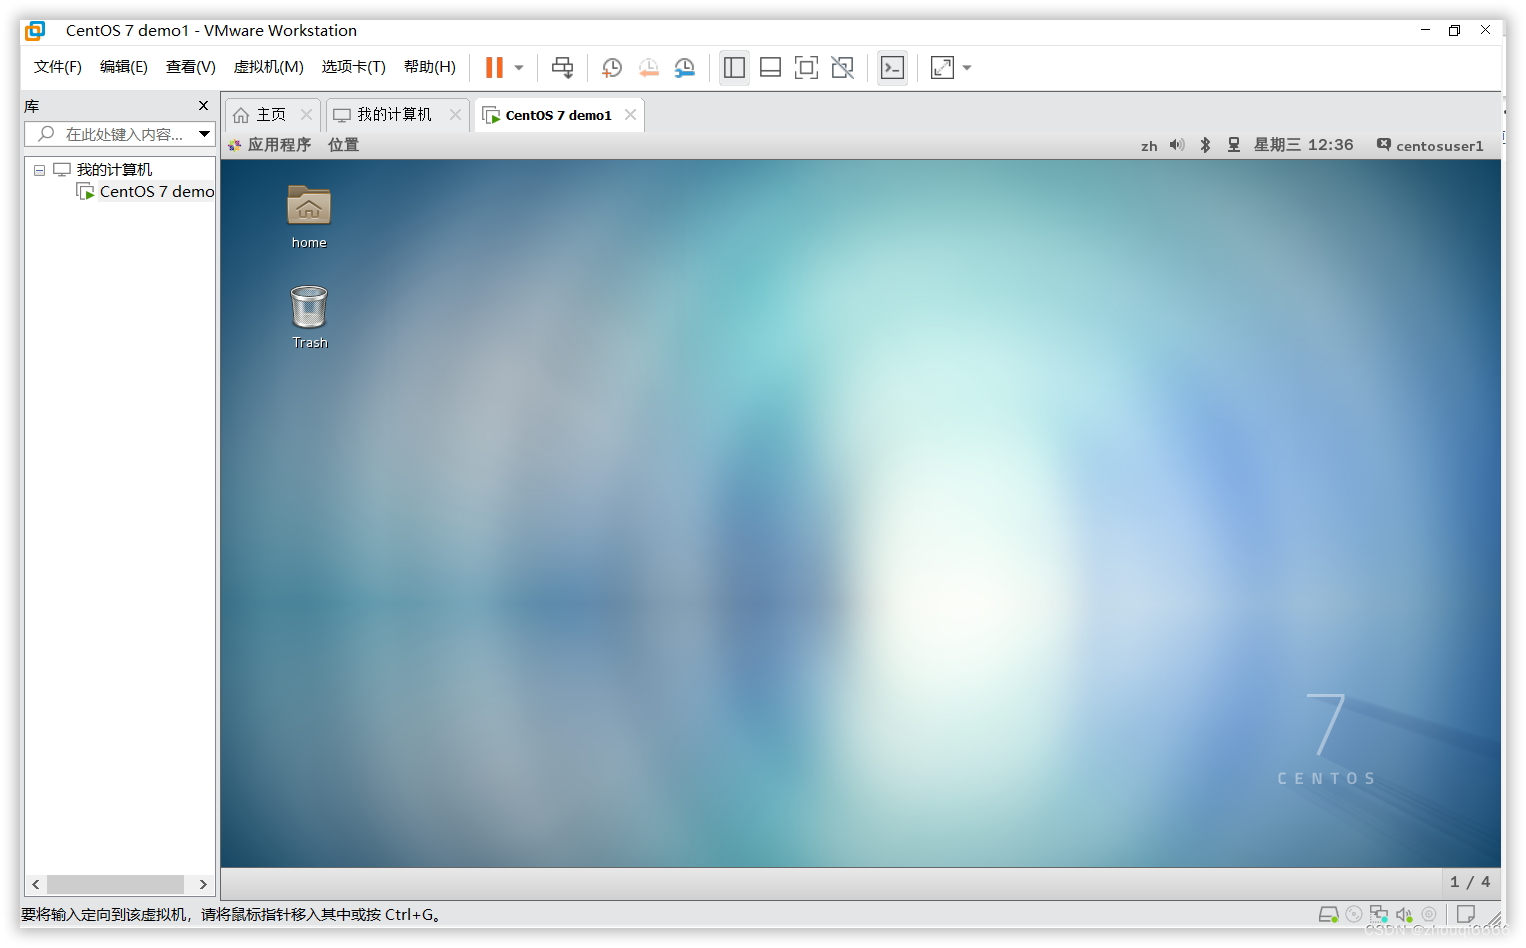Open the 虚拟机(M) menu
Screen dimensions: 1526x948
(x=269, y=67)
